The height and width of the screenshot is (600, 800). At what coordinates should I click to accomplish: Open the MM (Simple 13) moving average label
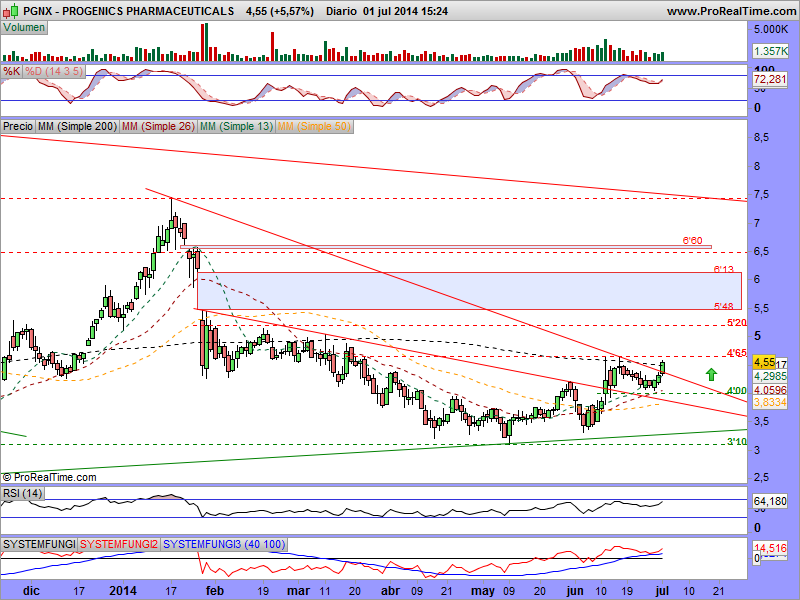click(236, 126)
